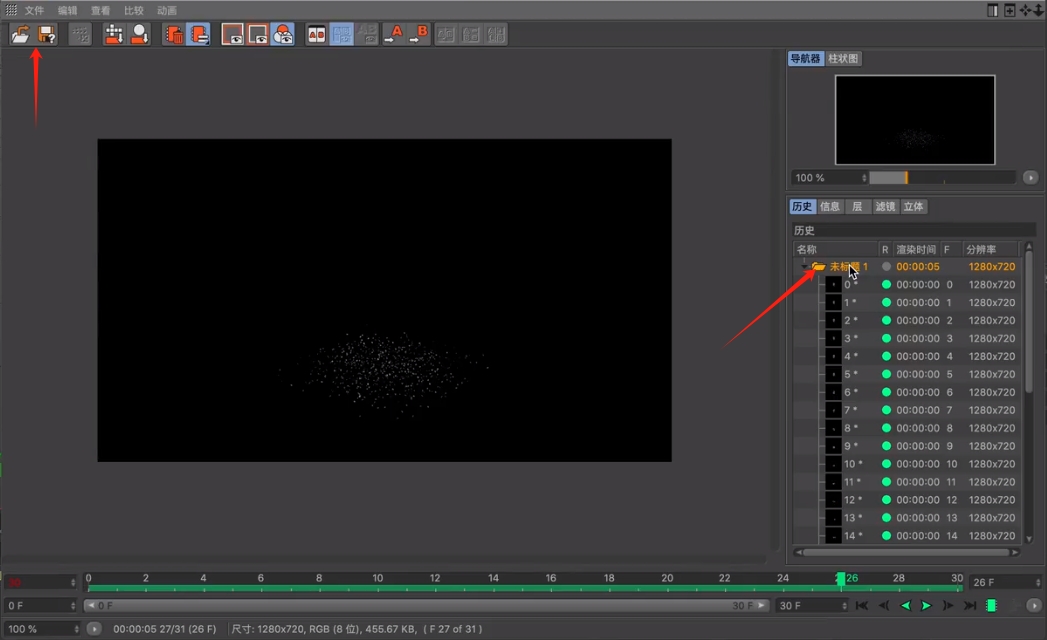Open the 比较 menu
The width and height of the screenshot is (1047, 640).
point(134,9)
